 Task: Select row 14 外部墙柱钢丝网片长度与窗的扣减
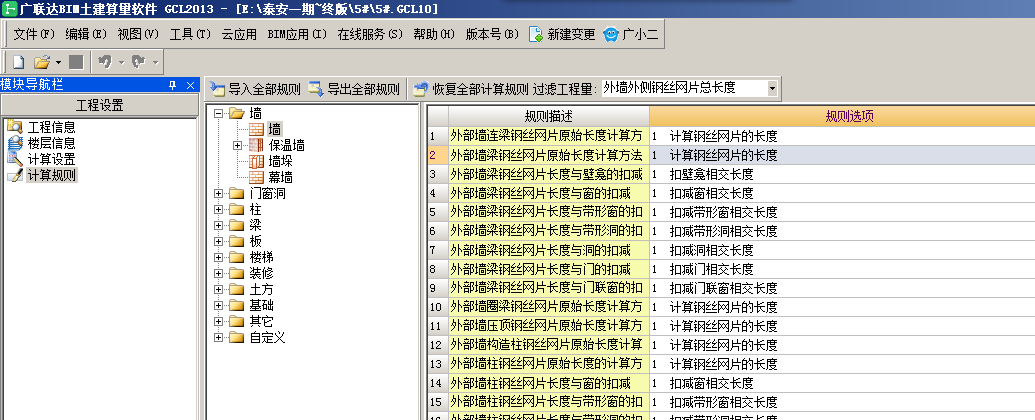549,383
